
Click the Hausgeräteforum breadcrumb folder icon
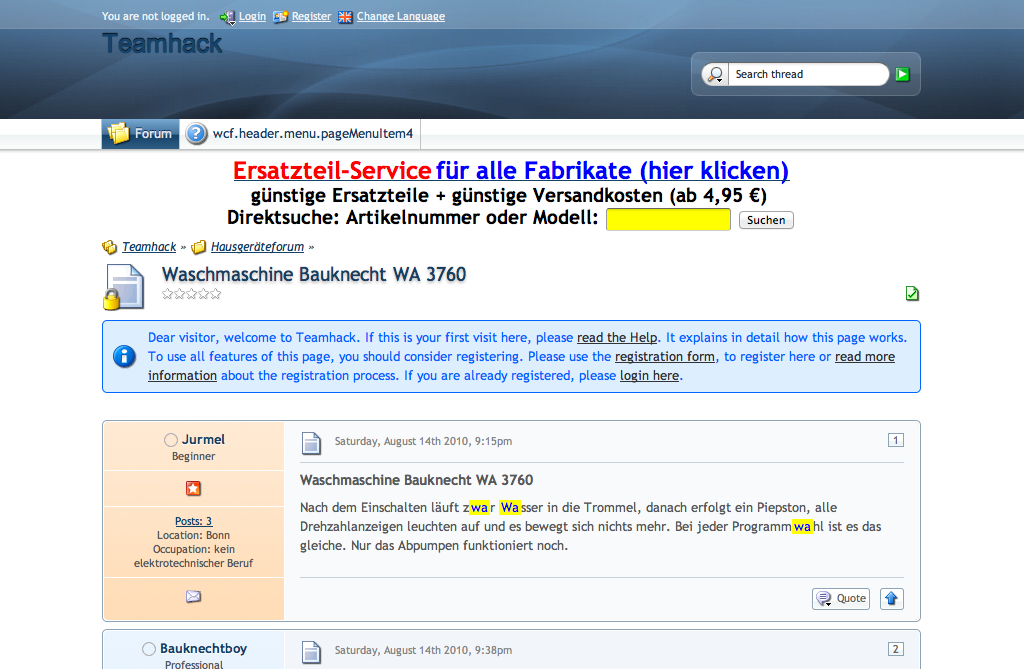click(x=199, y=247)
